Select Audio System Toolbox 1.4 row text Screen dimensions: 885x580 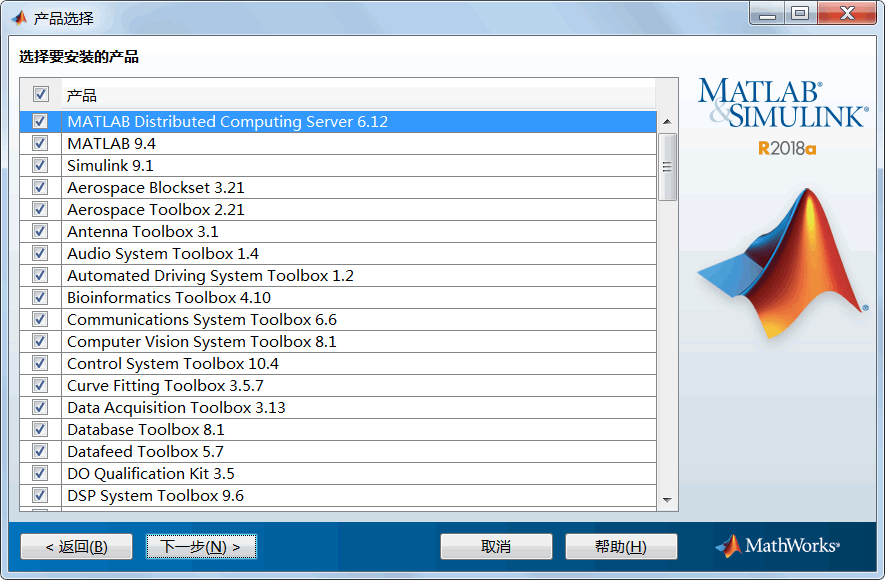point(163,253)
